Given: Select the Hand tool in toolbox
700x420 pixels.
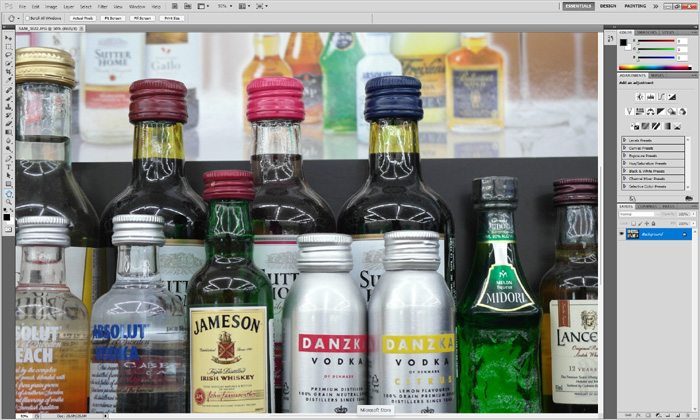Looking at the screenshot, I should pos(8,195).
